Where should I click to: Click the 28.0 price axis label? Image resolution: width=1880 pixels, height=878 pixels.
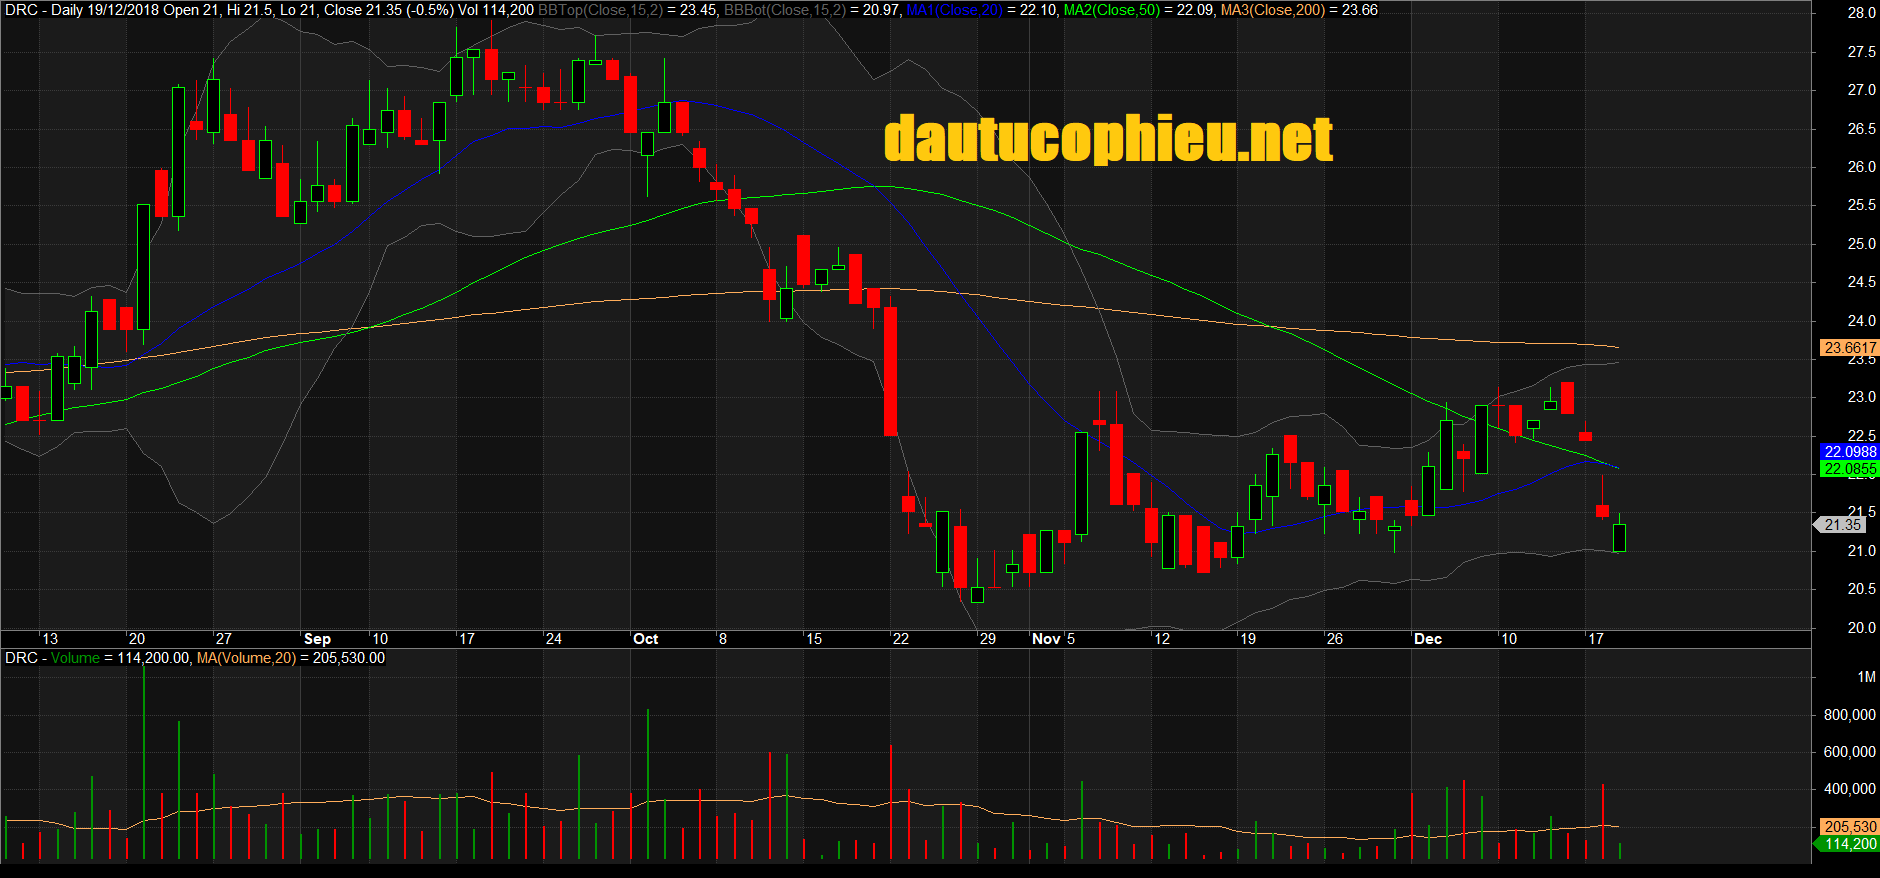point(1861,13)
